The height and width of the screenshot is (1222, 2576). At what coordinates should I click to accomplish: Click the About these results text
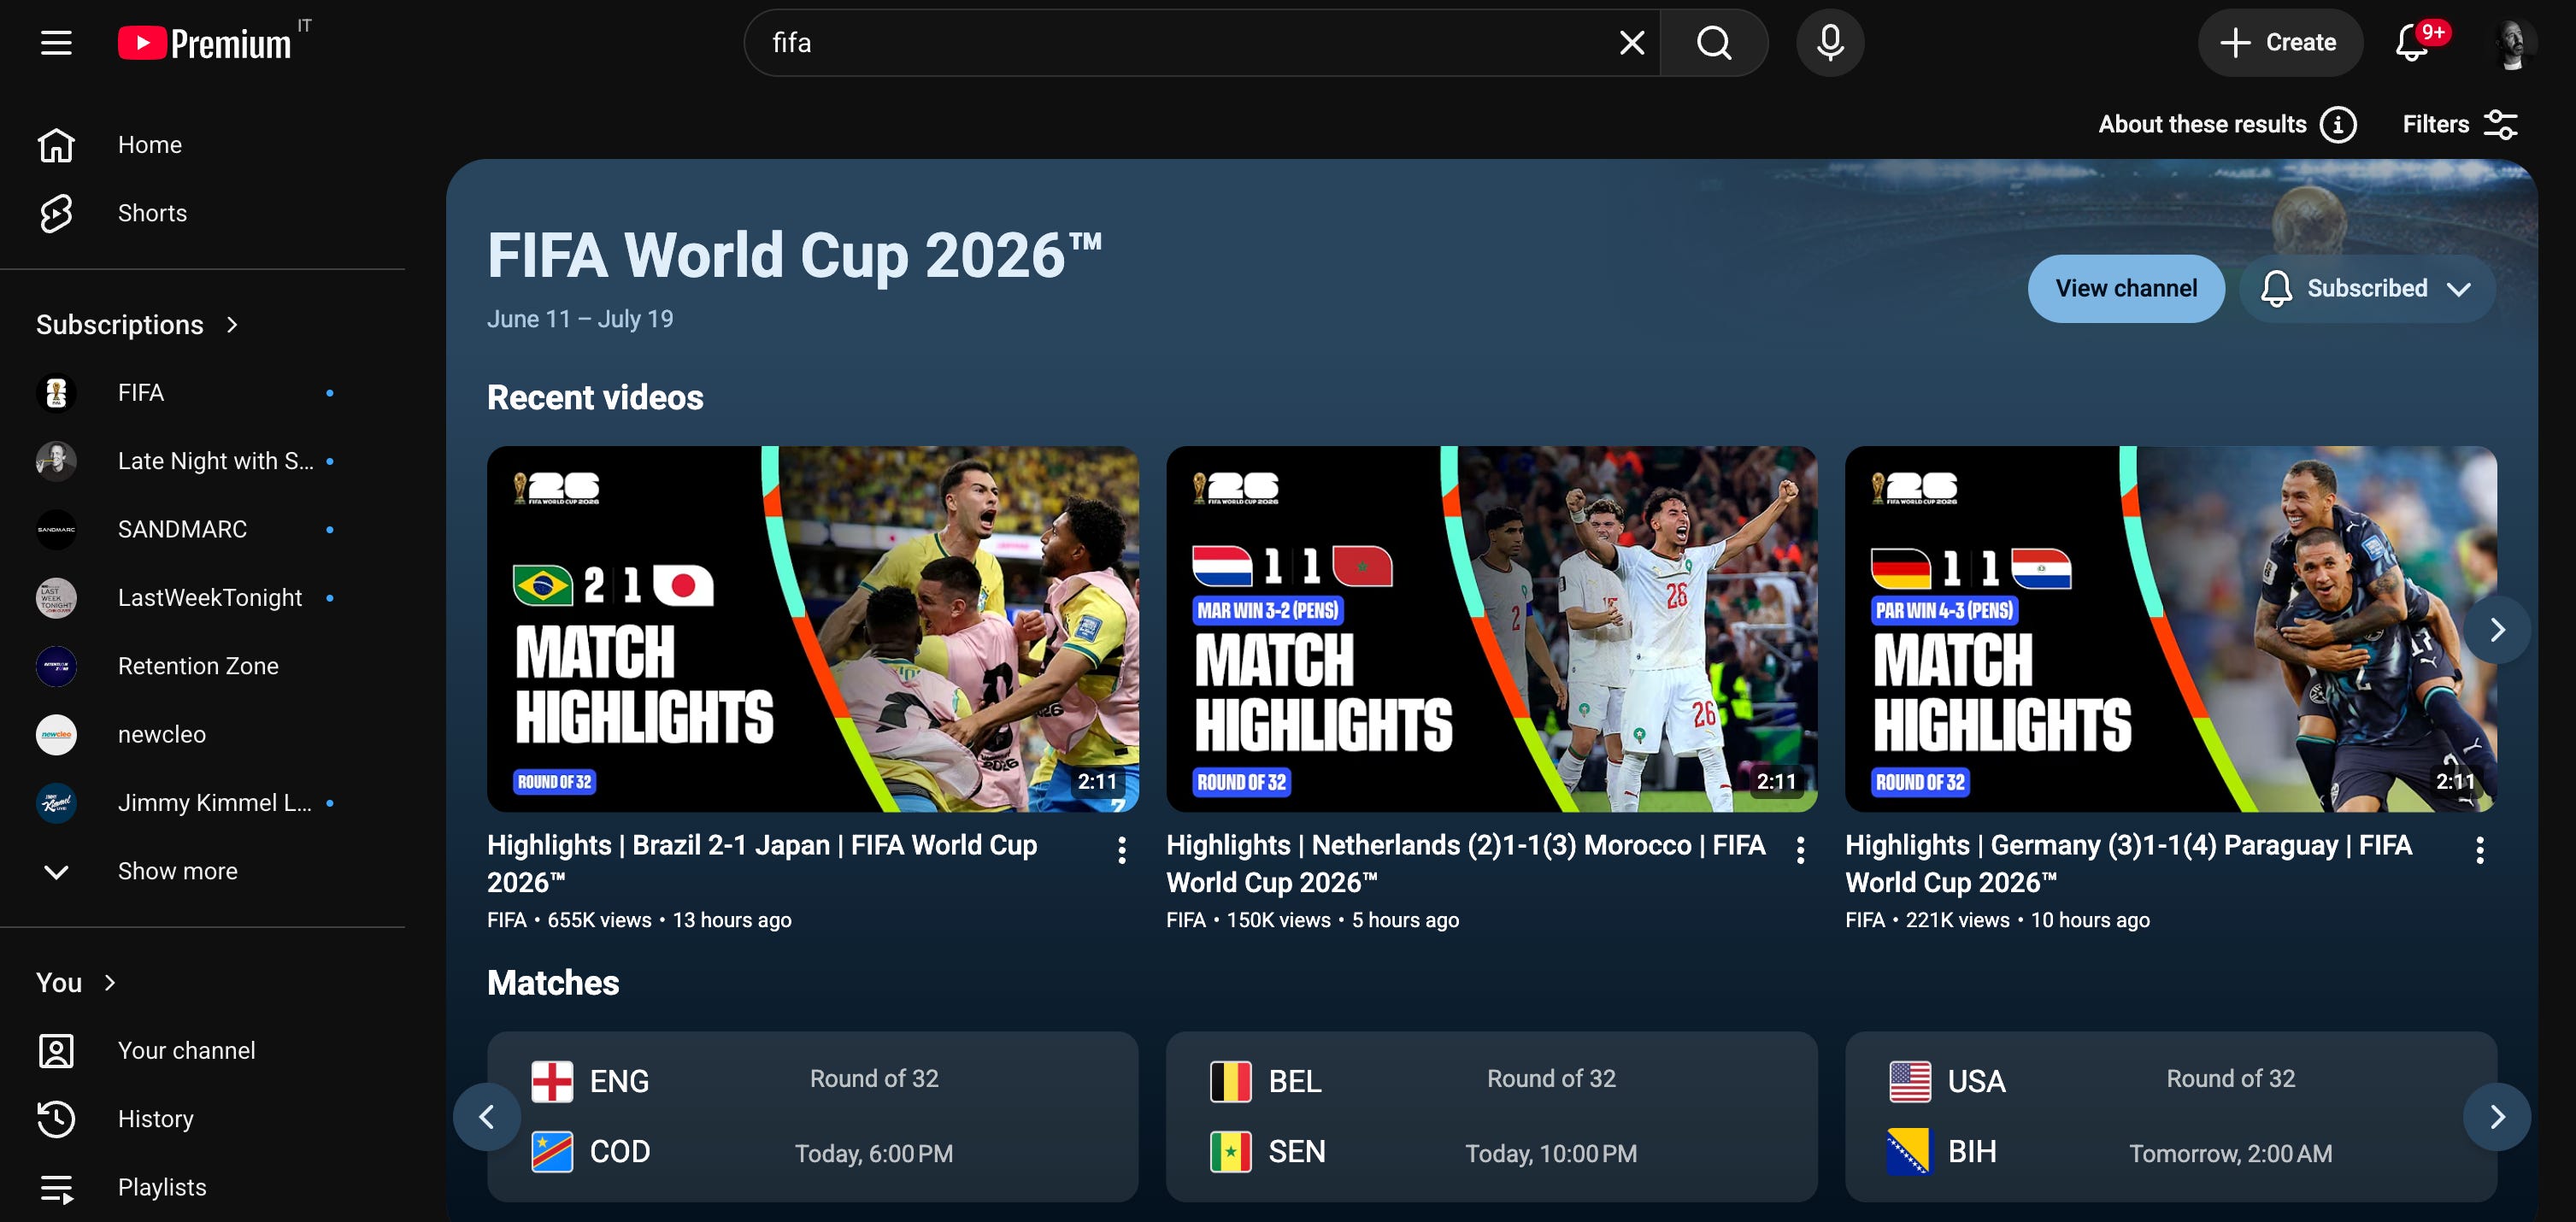pyautogui.click(x=2202, y=125)
